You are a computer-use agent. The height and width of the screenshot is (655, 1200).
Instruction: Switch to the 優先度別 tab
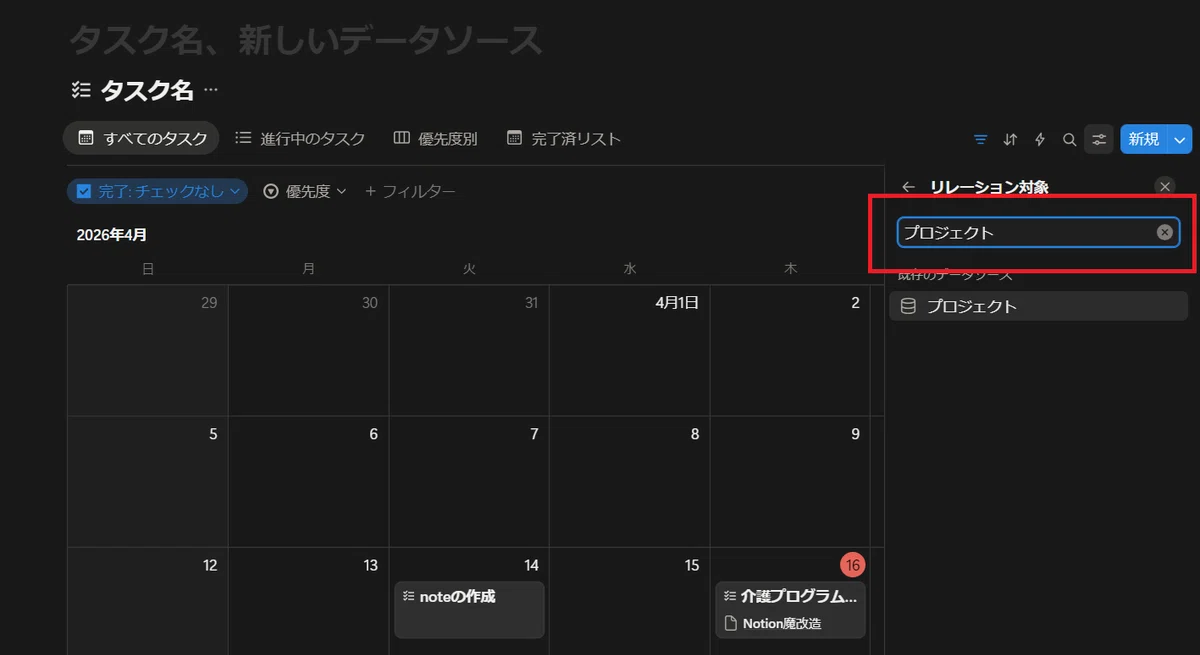tap(435, 138)
